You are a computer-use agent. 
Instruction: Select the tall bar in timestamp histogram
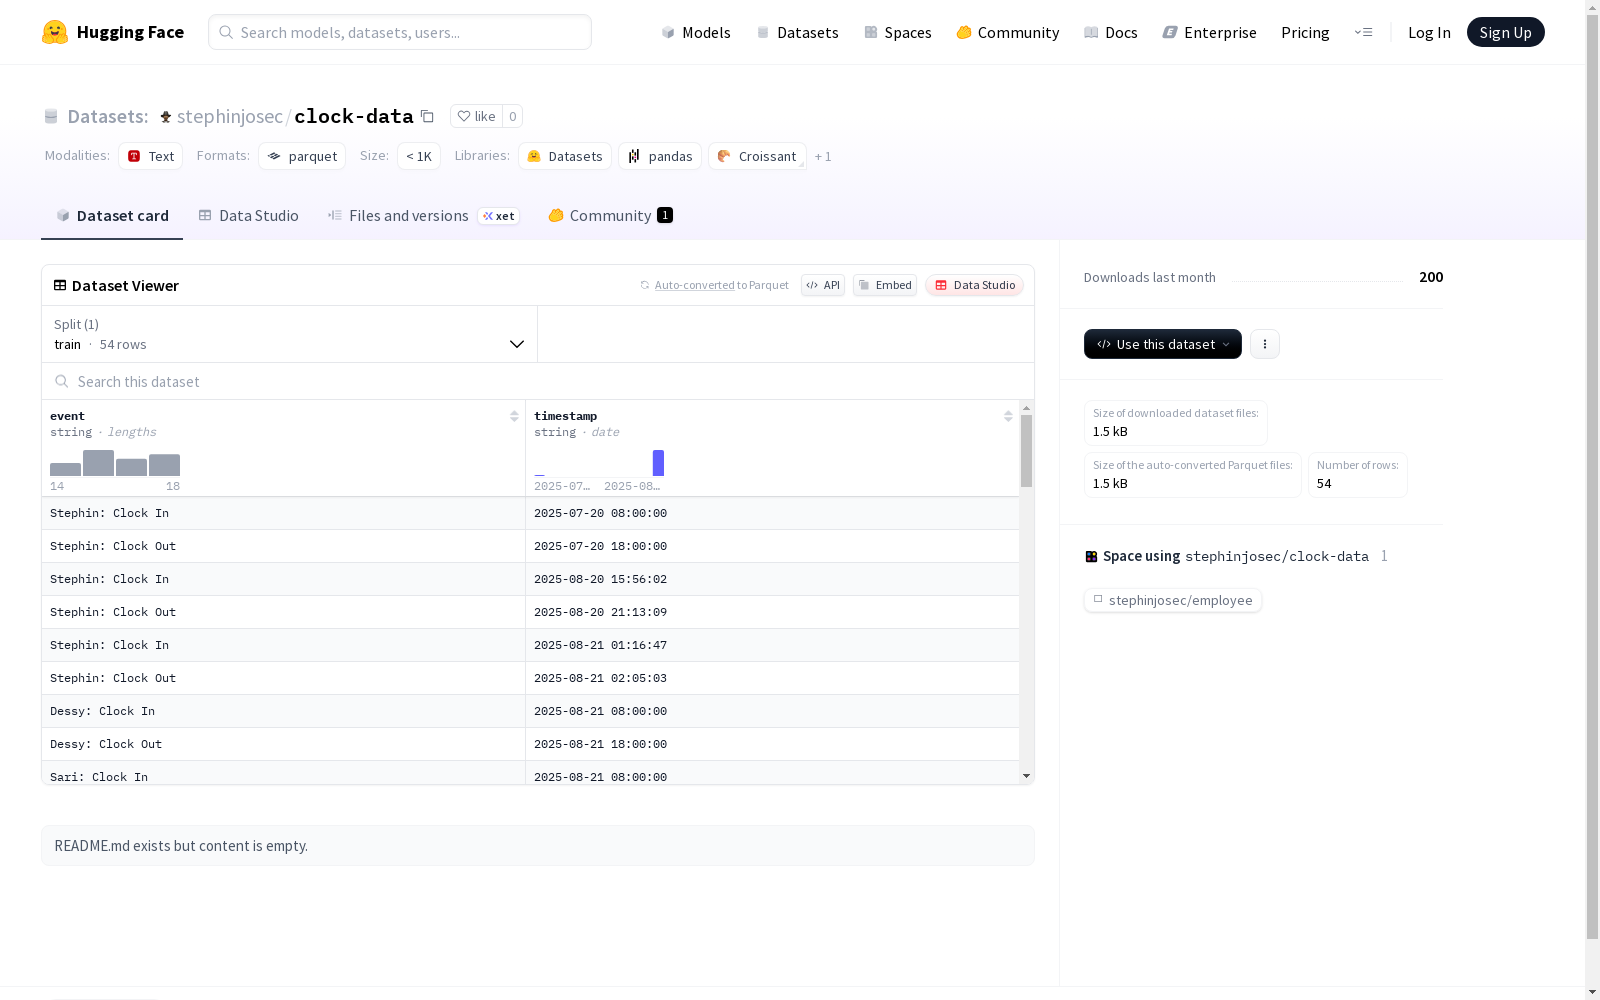[x=658, y=463]
